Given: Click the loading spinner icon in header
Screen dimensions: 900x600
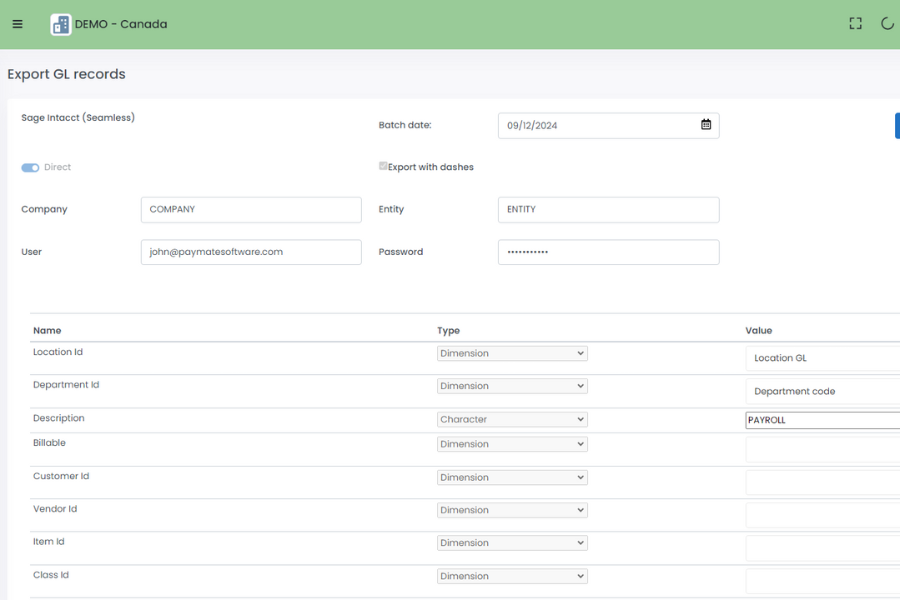Looking at the screenshot, I should point(887,24).
